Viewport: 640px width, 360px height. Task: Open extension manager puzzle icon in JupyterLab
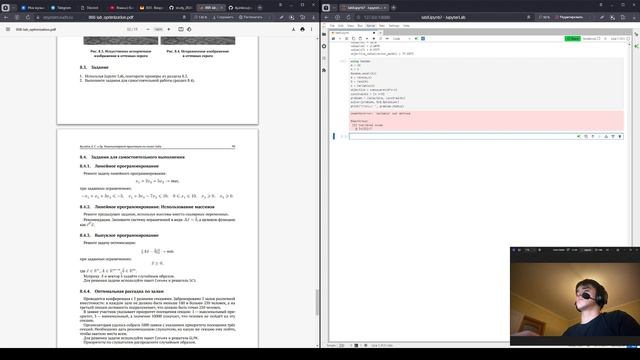coord(324,70)
